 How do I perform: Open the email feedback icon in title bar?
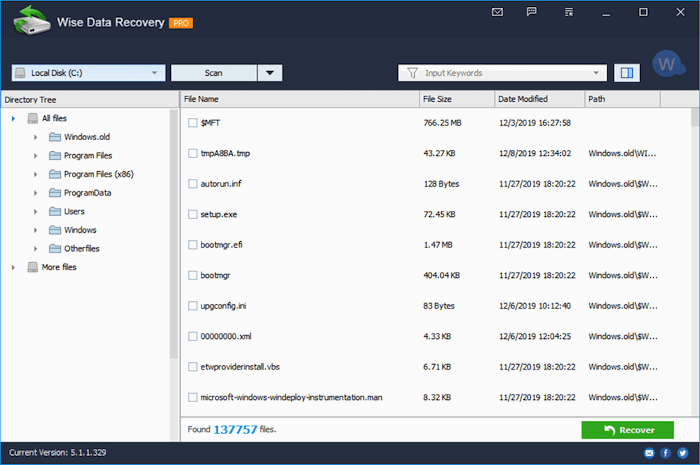497,12
